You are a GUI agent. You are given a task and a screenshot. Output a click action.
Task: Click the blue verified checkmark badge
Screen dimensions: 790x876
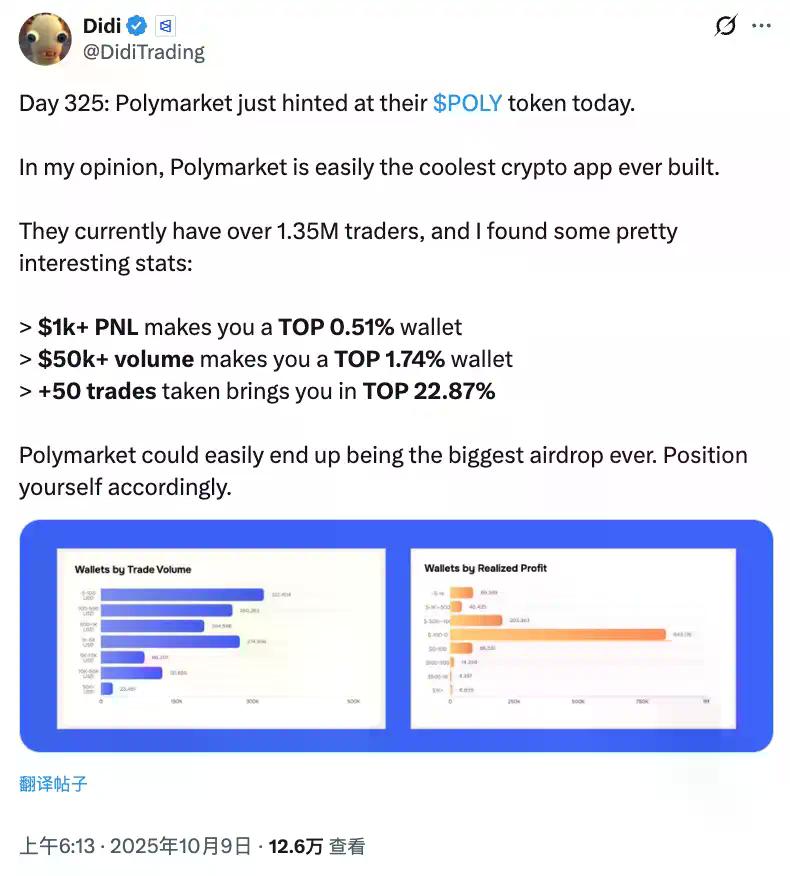135,25
